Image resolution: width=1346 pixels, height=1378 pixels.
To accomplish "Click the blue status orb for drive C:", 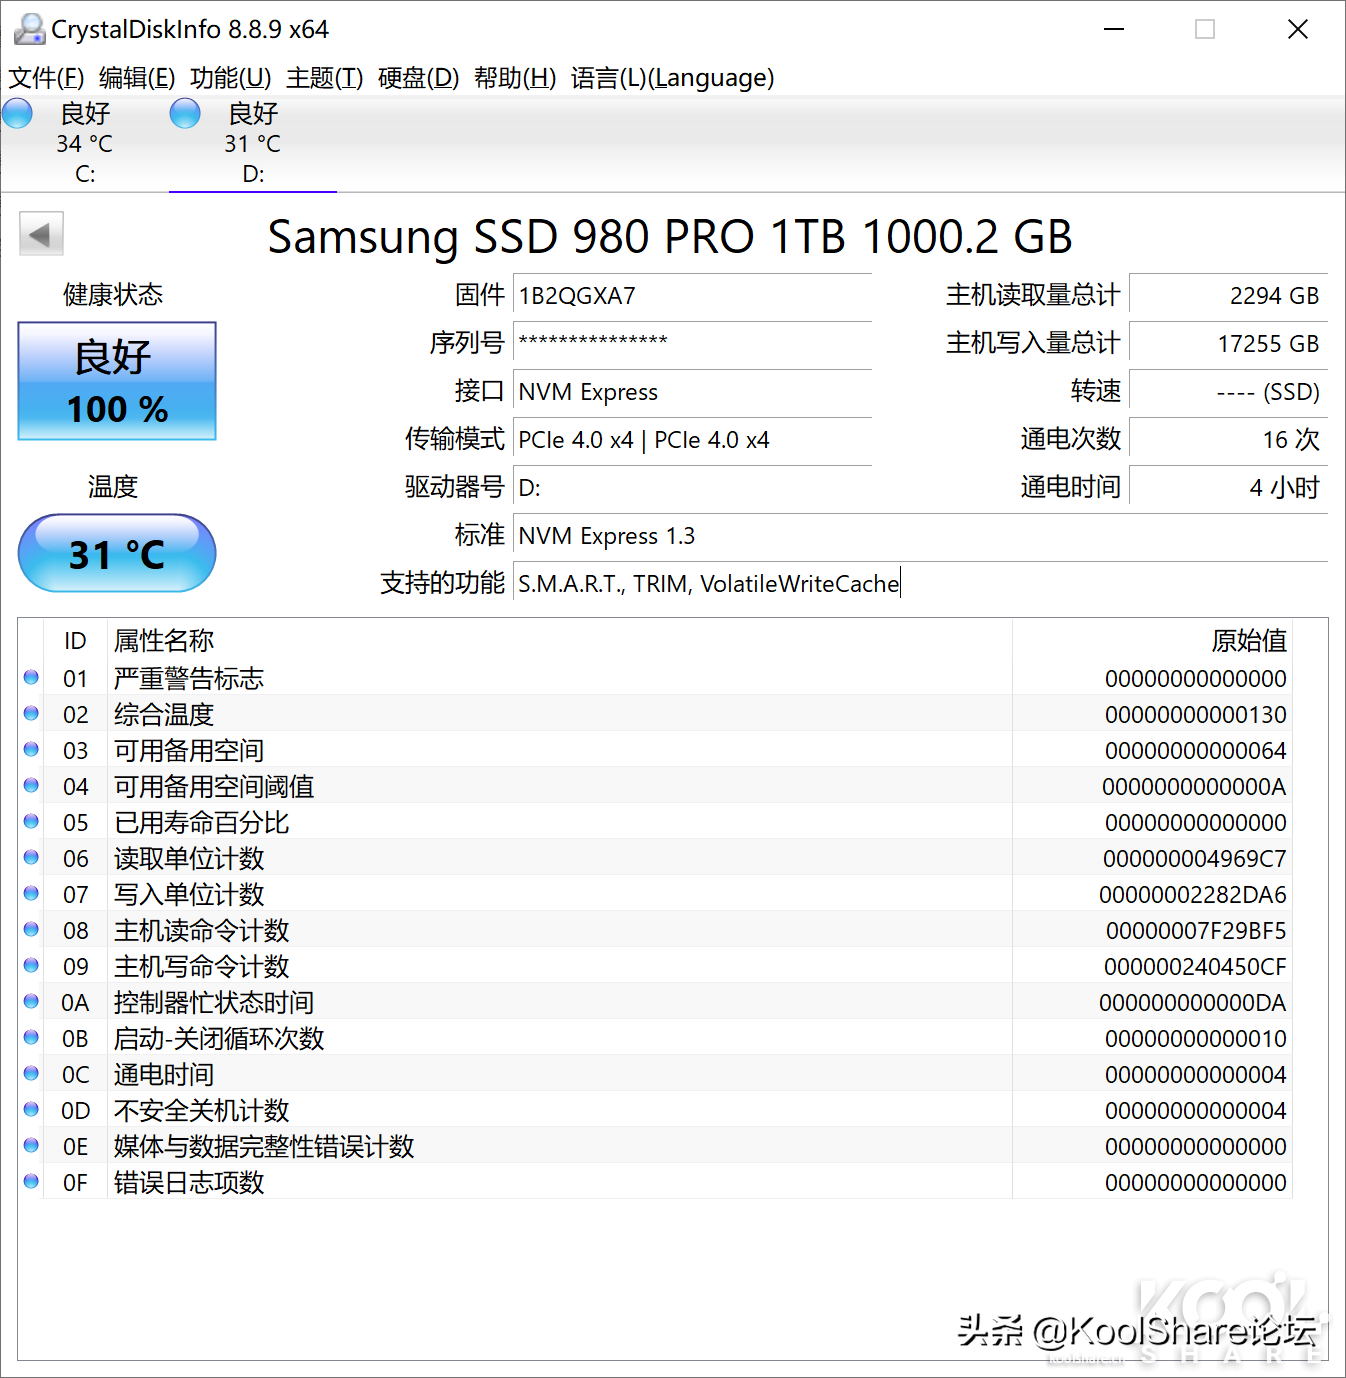I will click(x=17, y=113).
